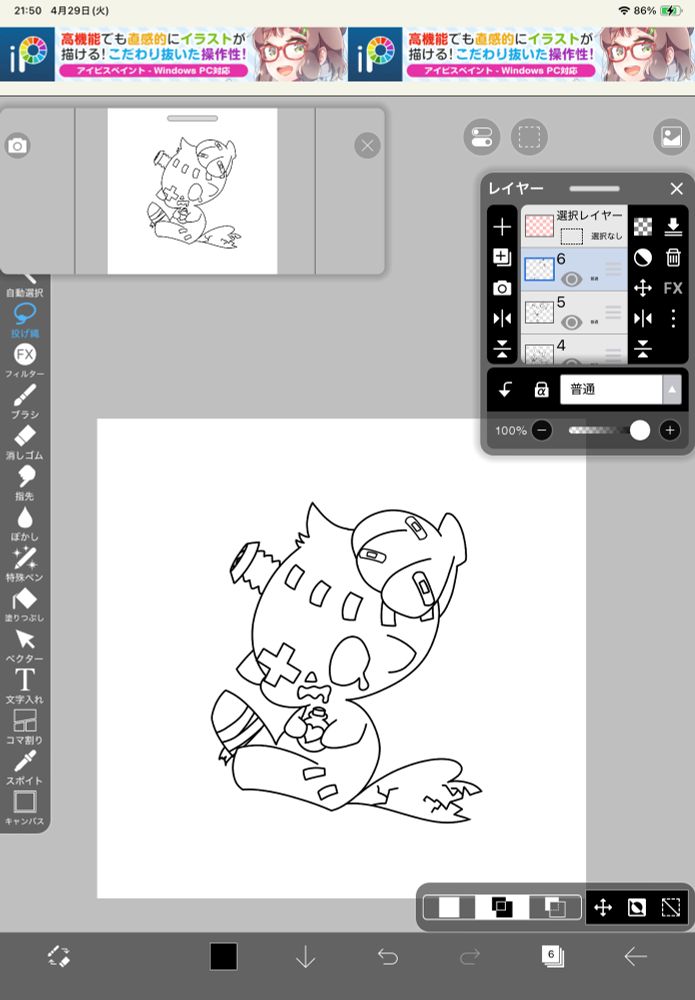Activate layer move/transform cross arrows
This screenshot has width=695, height=1000.
coord(643,288)
